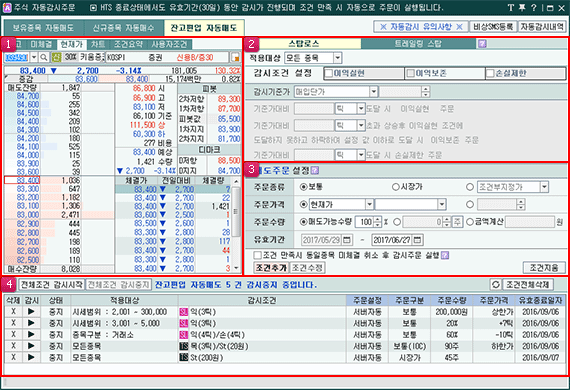
Task: Click the 체결가 list vertical scrollbar
Action: click(x=236, y=225)
